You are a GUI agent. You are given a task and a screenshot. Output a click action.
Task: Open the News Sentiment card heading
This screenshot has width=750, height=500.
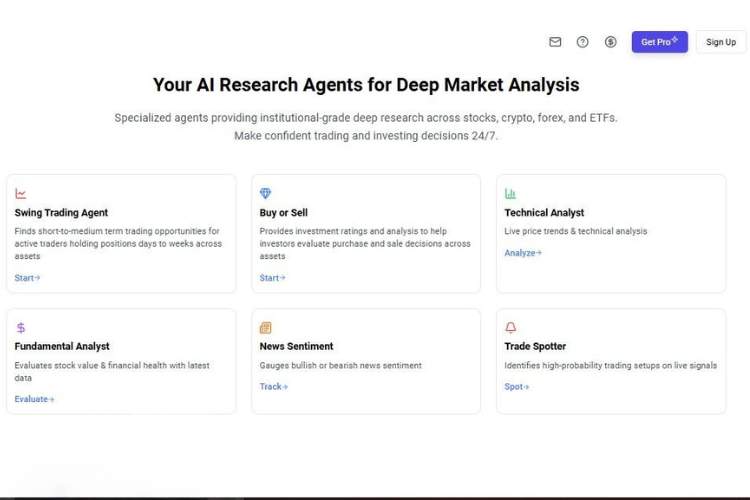296,346
